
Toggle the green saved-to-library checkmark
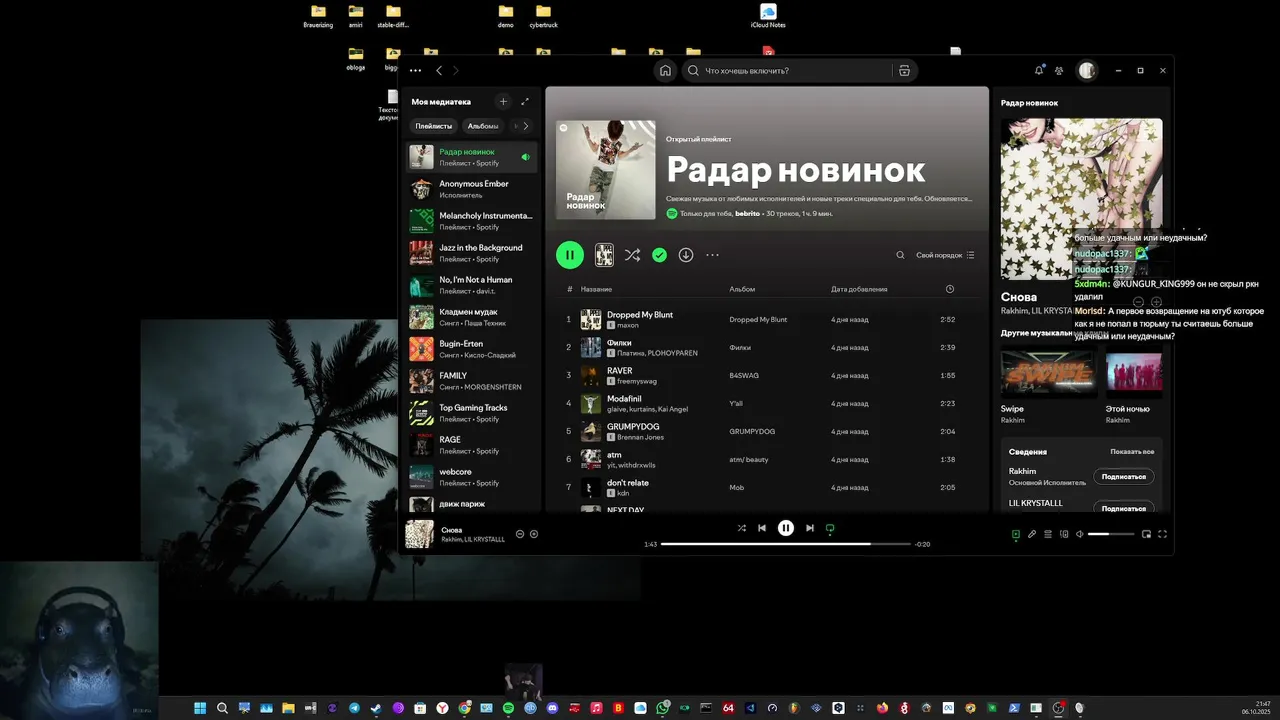point(659,255)
